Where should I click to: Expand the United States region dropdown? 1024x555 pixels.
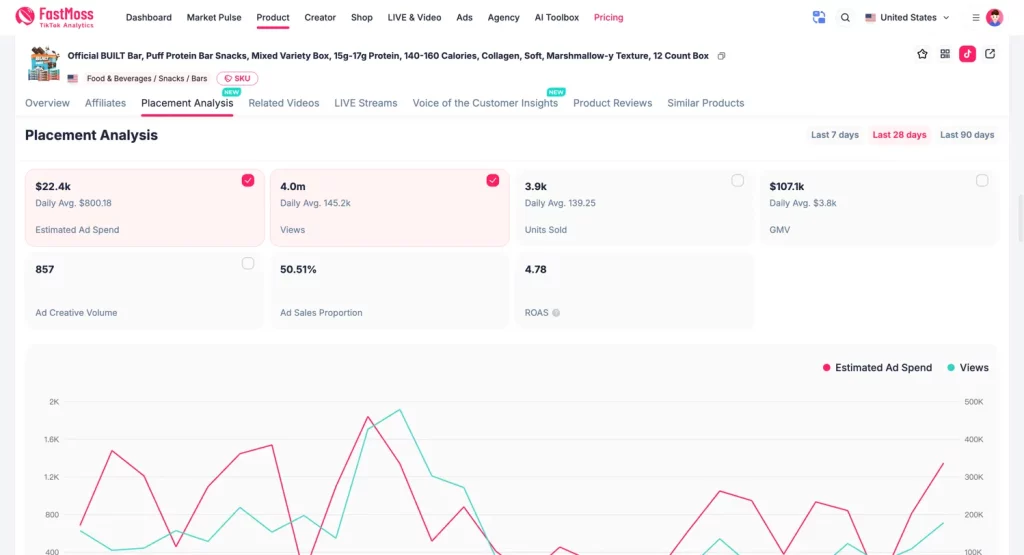(x=908, y=18)
